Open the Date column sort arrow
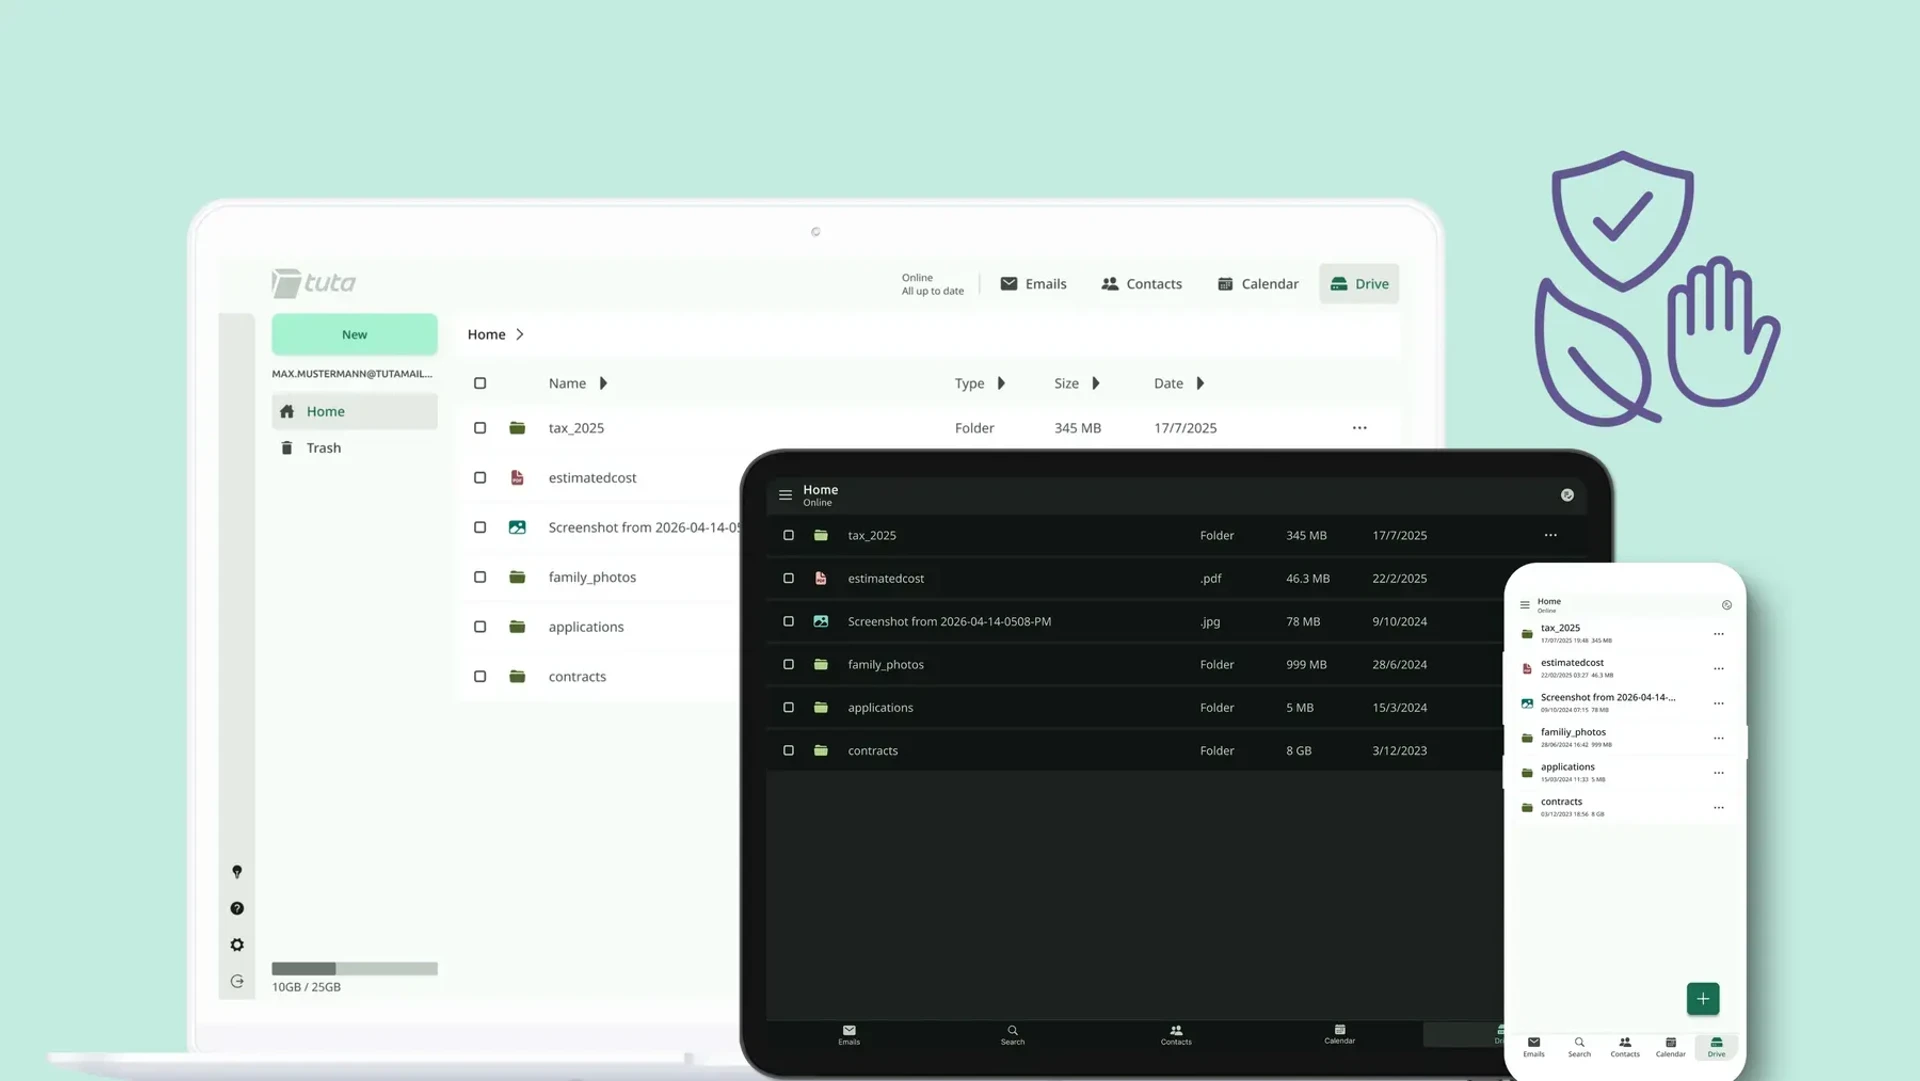 [x=1202, y=383]
